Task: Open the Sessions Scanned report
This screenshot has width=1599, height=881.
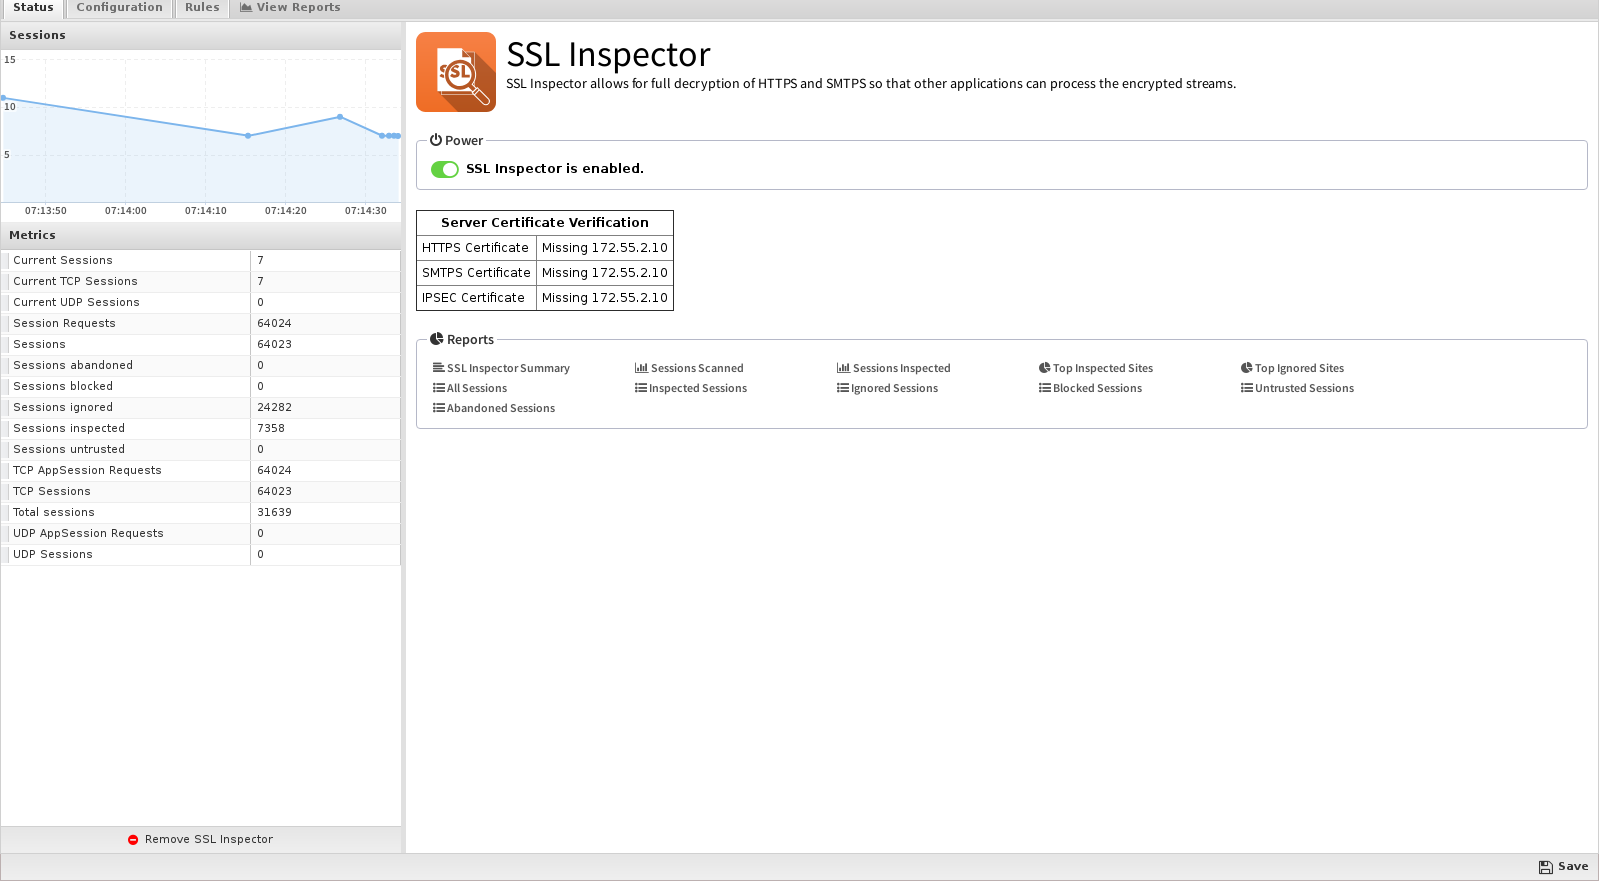Action: pos(689,368)
